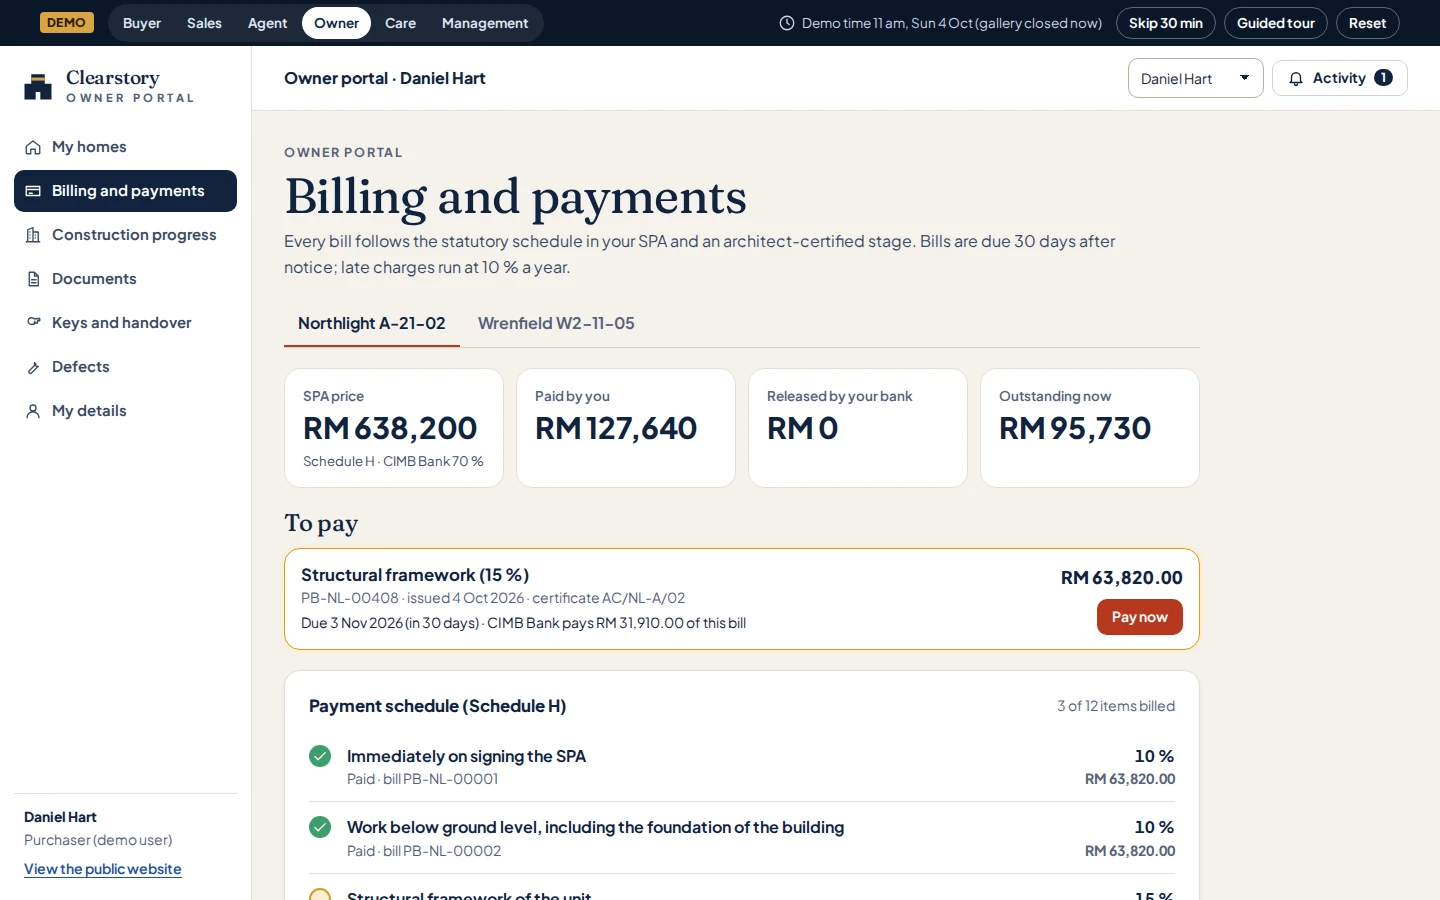Click the Skip 30 min button

pyautogui.click(x=1166, y=23)
